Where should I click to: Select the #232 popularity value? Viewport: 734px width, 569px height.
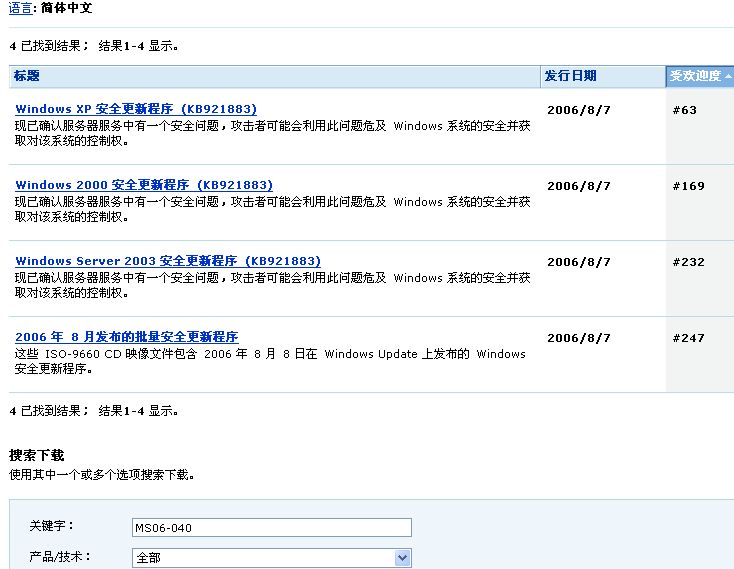pos(689,262)
